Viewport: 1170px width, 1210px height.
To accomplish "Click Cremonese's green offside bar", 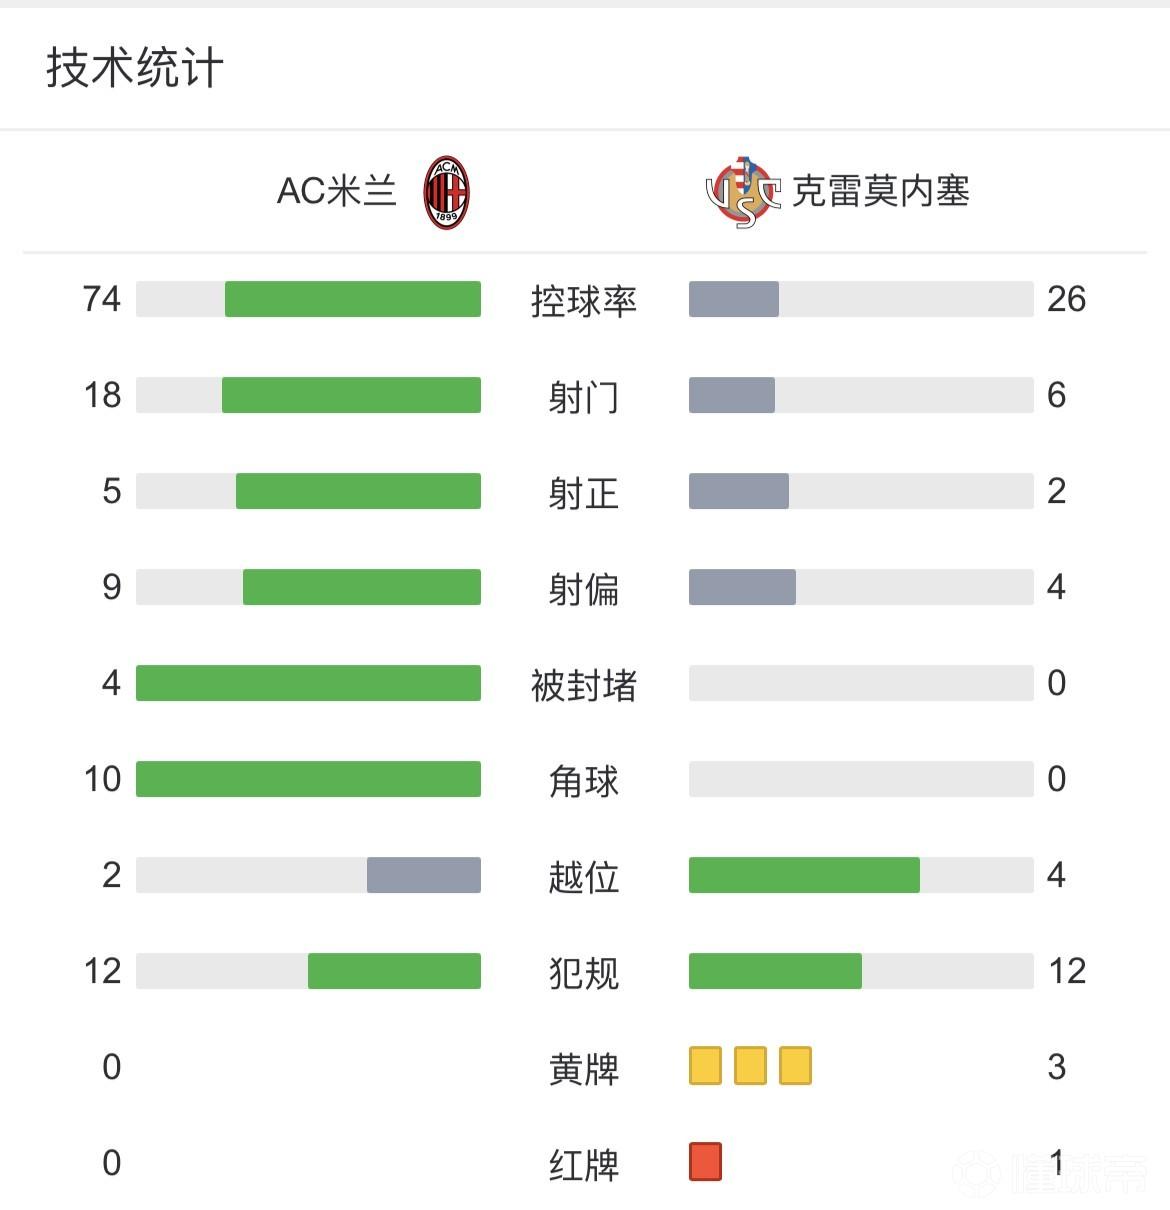I will pyautogui.click(x=804, y=875).
